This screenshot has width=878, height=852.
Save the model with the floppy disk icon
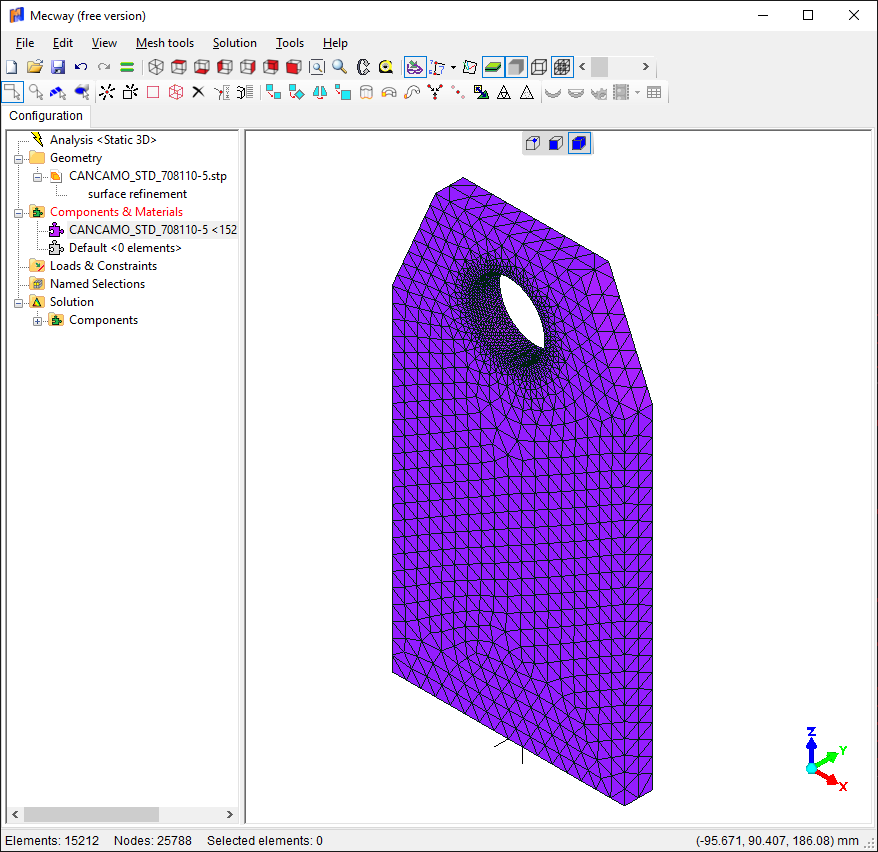58,67
